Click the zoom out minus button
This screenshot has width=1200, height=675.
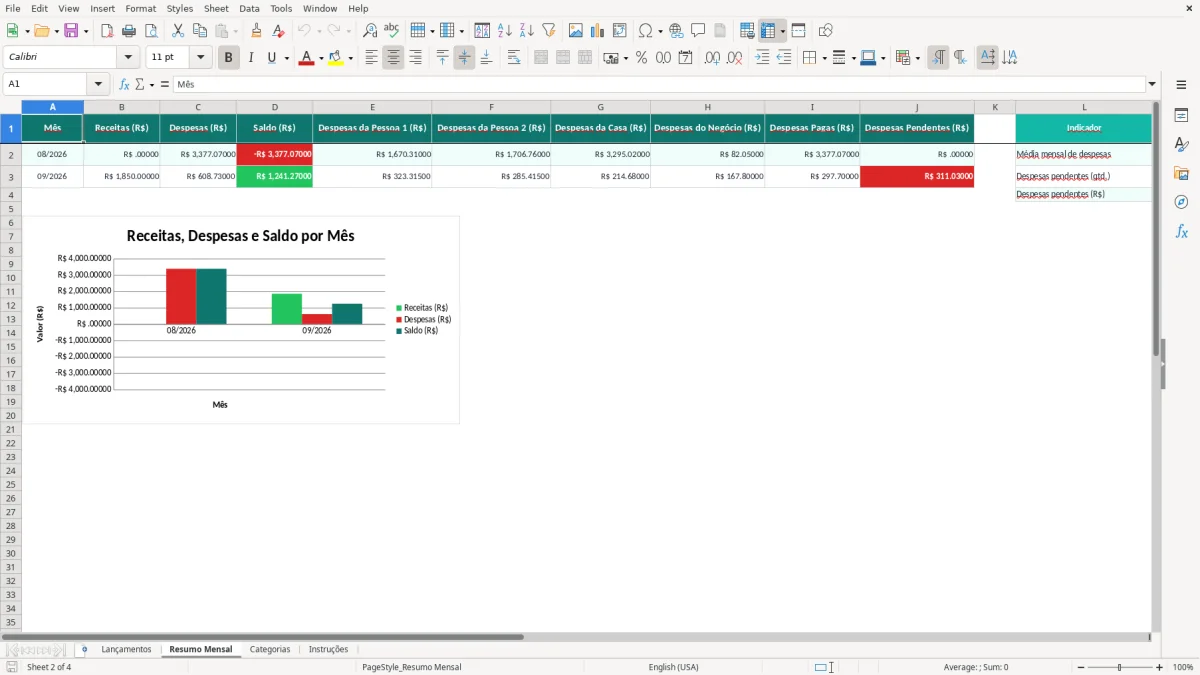(x=1080, y=667)
